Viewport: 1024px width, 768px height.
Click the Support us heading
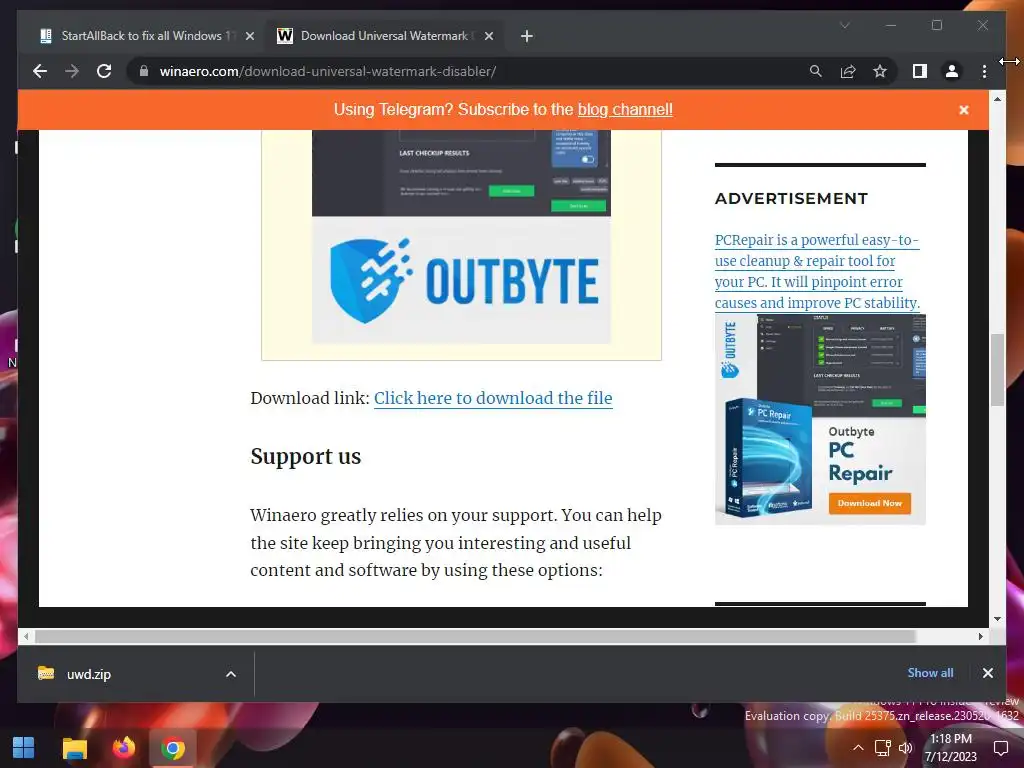click(306, 456)
